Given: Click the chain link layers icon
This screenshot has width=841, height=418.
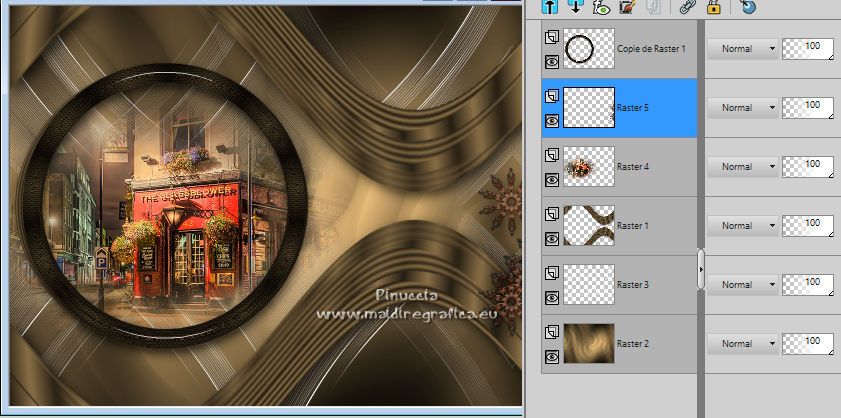Looking at the screenshot, I should (687, 7).
